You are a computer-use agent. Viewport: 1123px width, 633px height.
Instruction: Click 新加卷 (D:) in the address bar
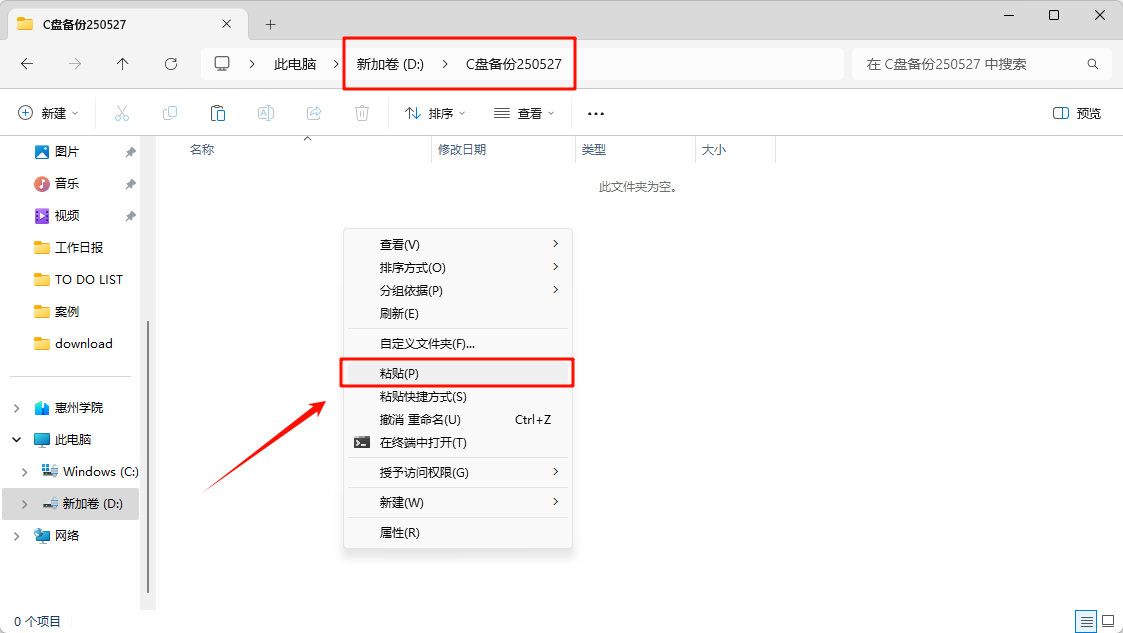390,64
